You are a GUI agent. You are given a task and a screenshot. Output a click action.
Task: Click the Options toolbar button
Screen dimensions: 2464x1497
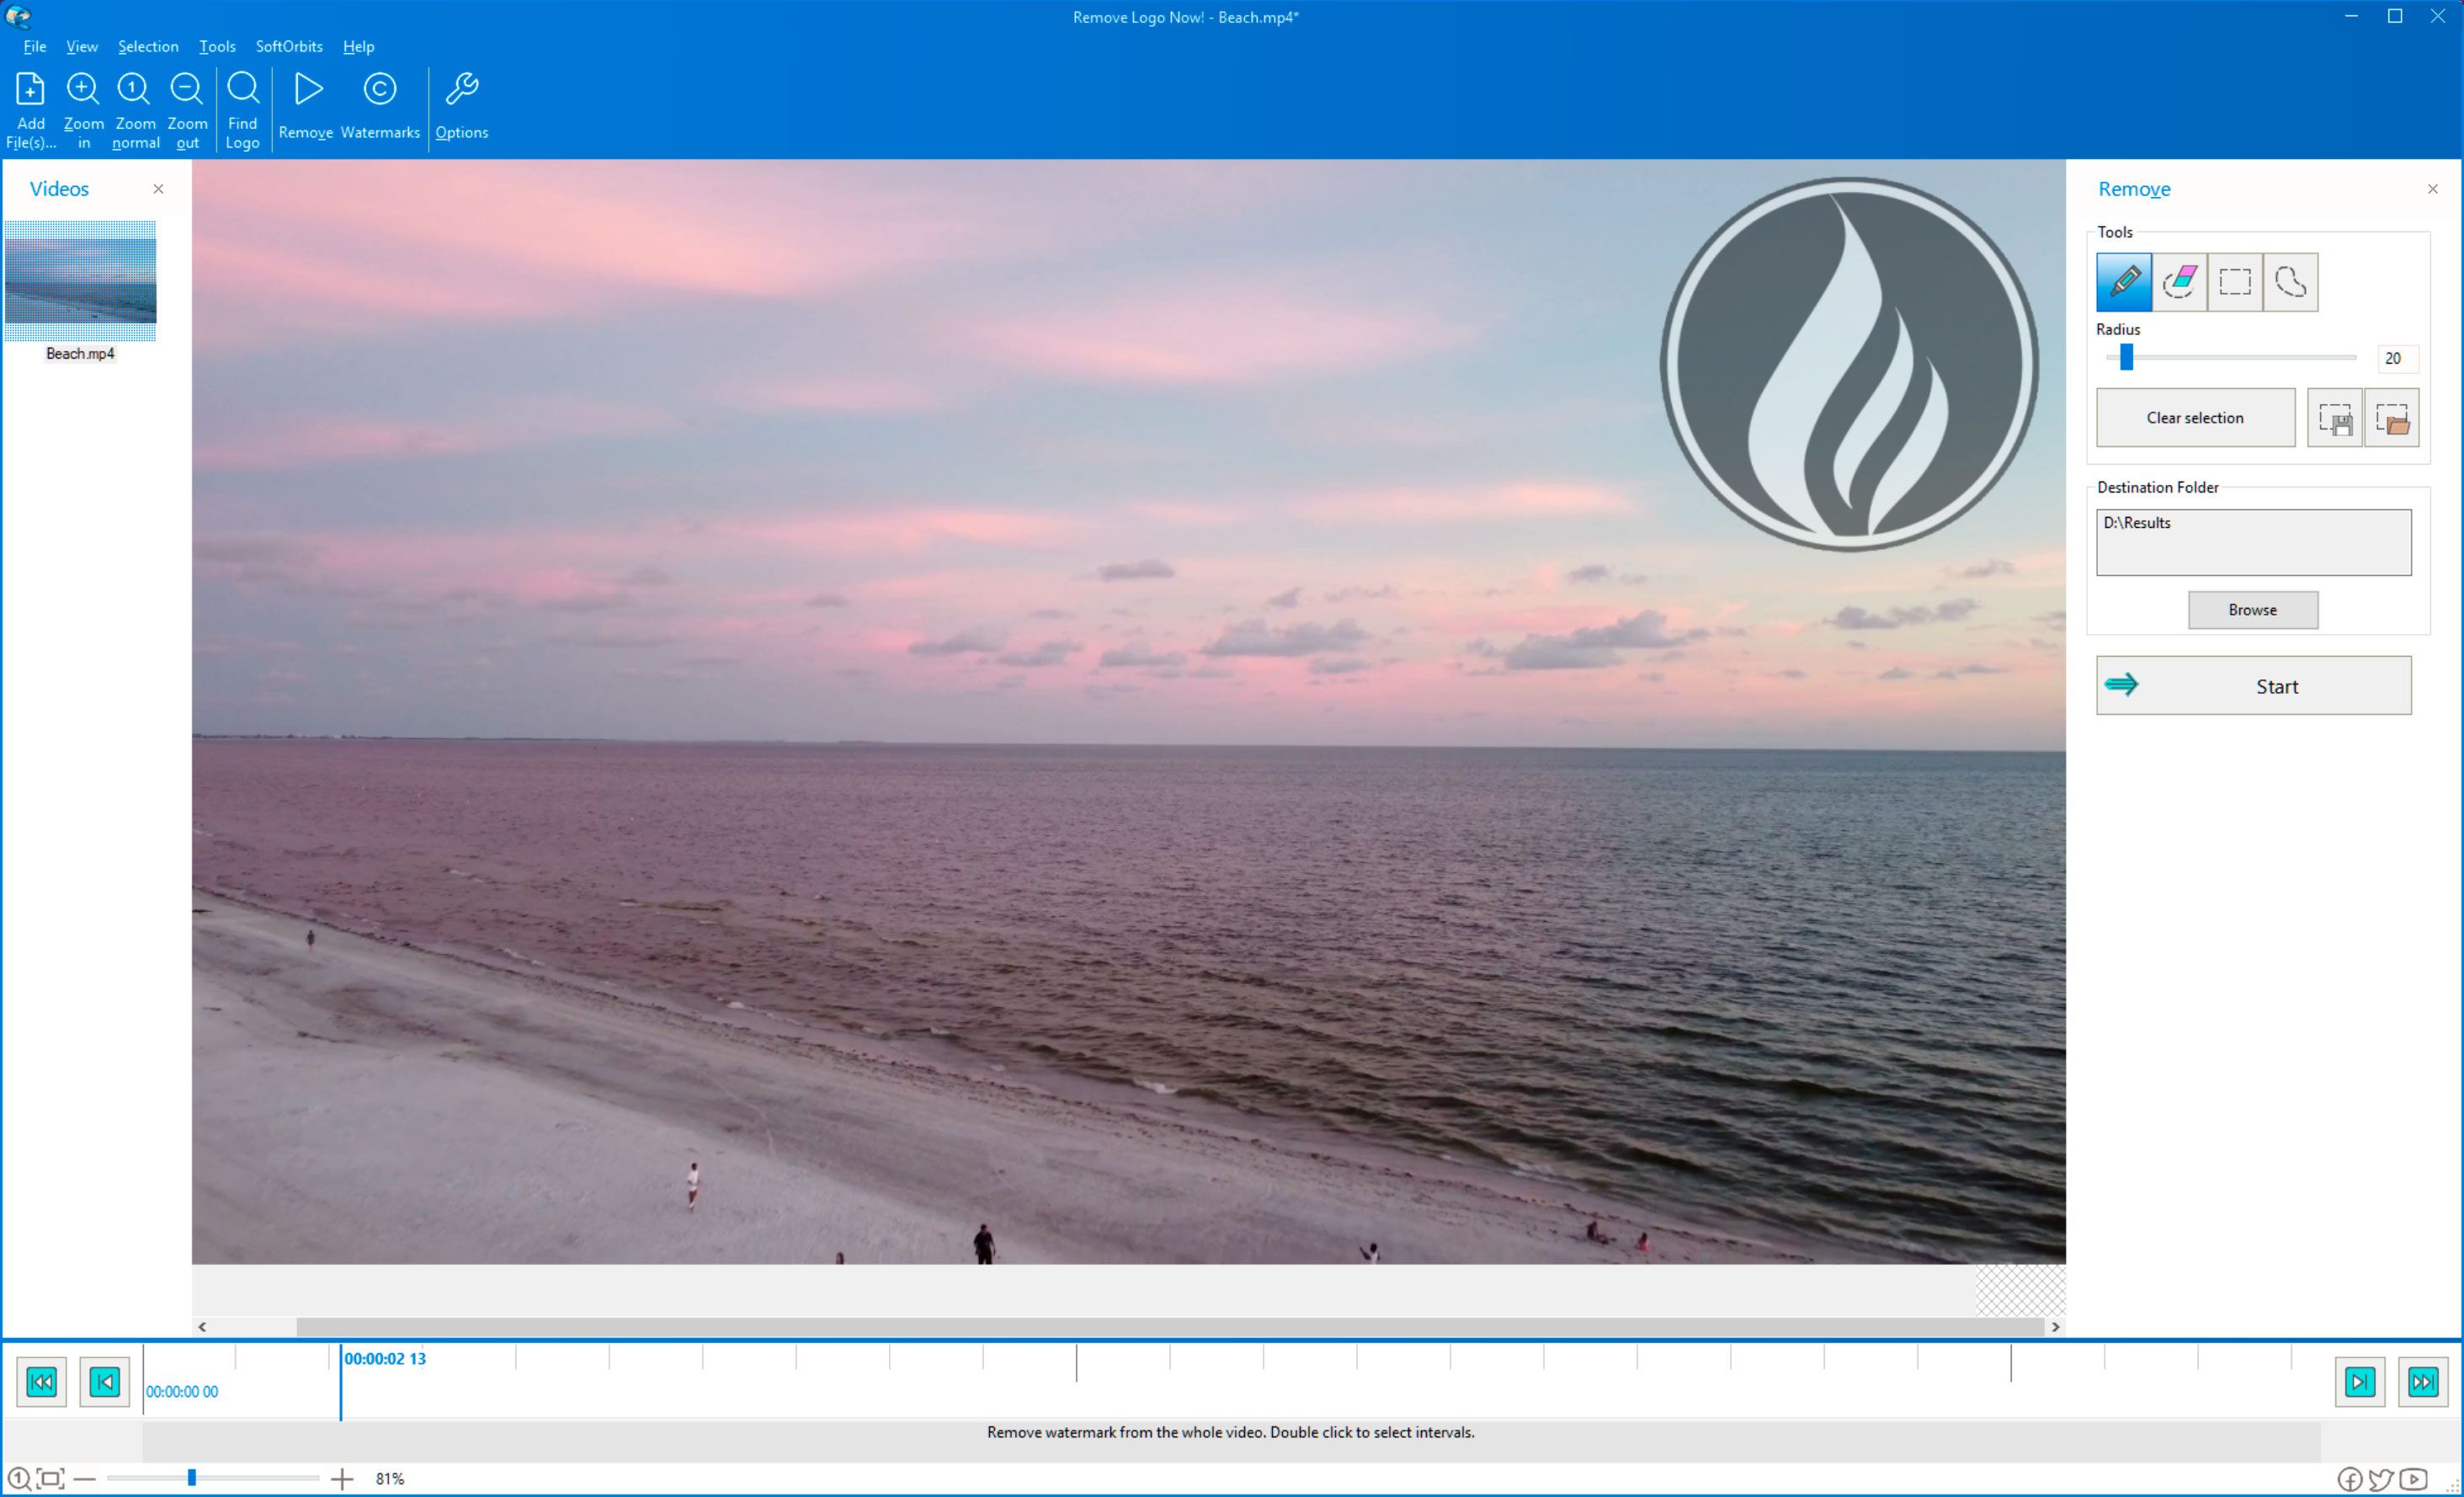[x=461, y=106]
